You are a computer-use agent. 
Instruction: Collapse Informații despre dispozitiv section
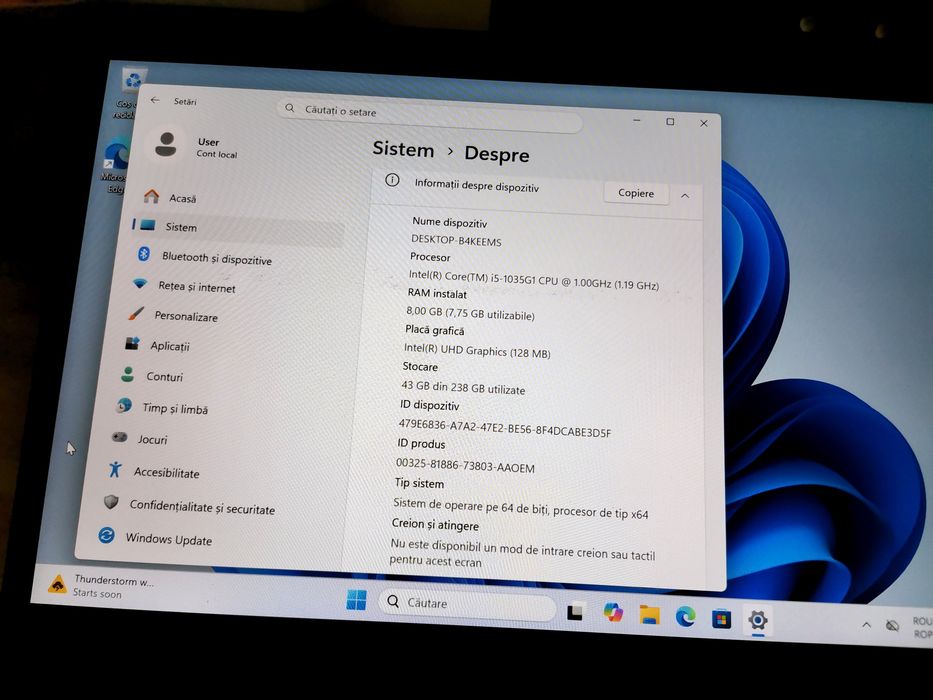coord(685,196)
